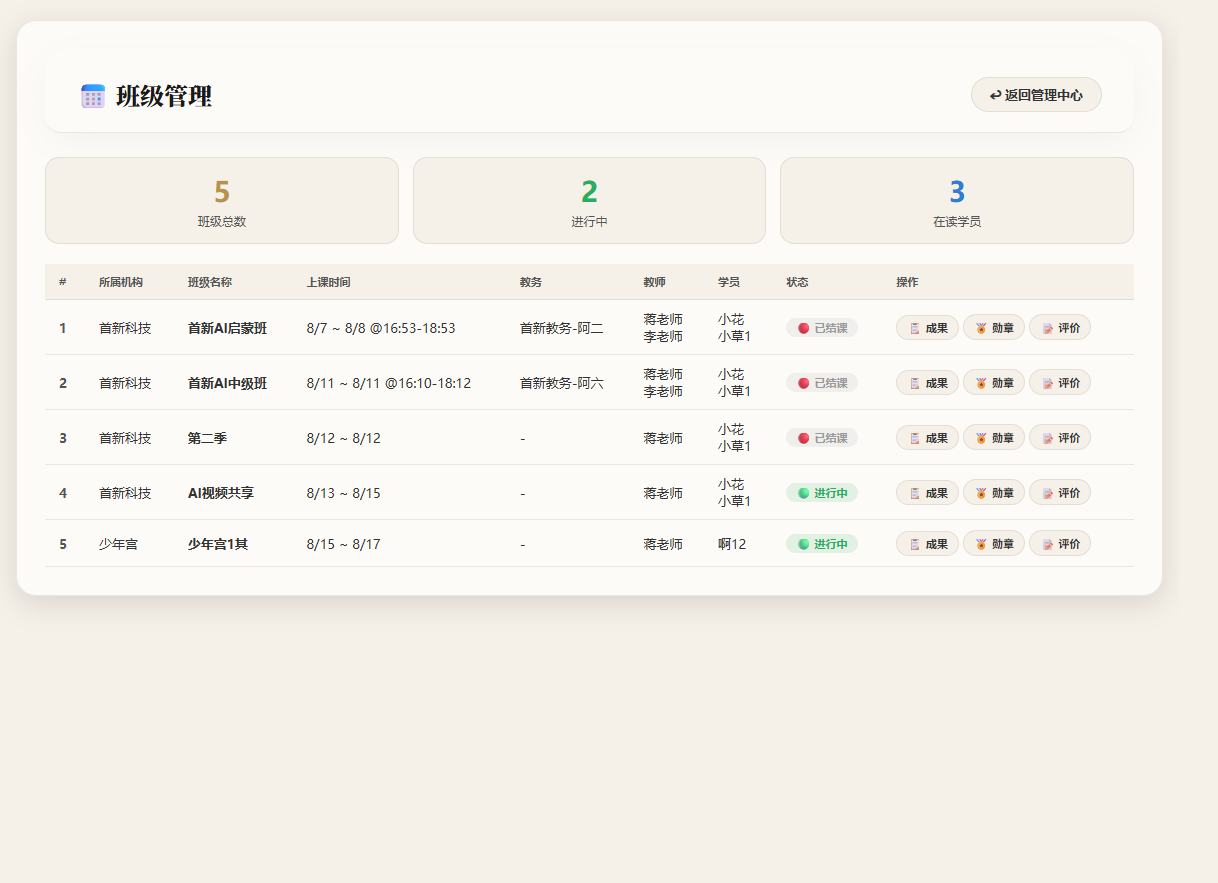Image resolution: width=1218 pixels, height=883 pixels.
Task: Open 成果 for 首新AI中级班 row
Action: 927,383
